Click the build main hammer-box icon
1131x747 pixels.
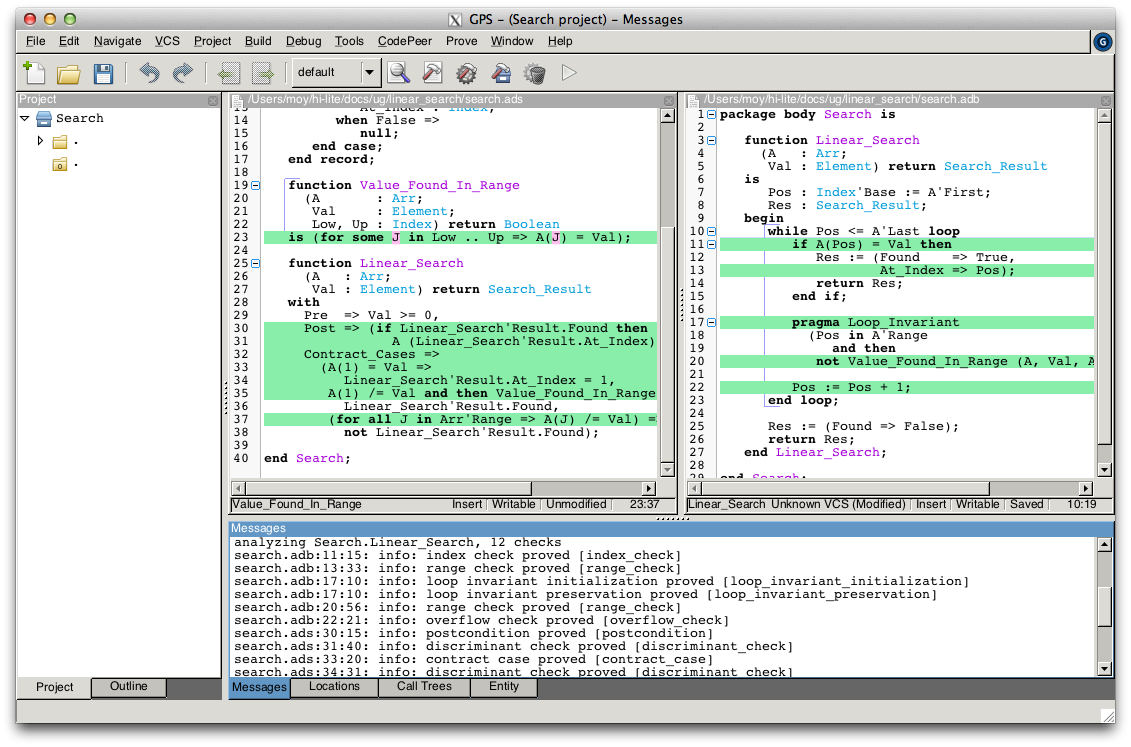click(501, 73)
